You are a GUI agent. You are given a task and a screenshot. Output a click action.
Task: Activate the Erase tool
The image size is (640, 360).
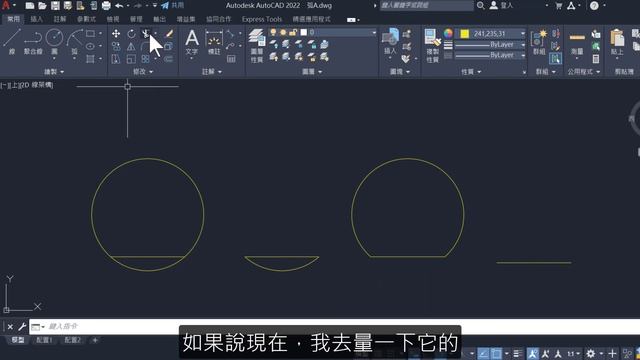(169, 33)
